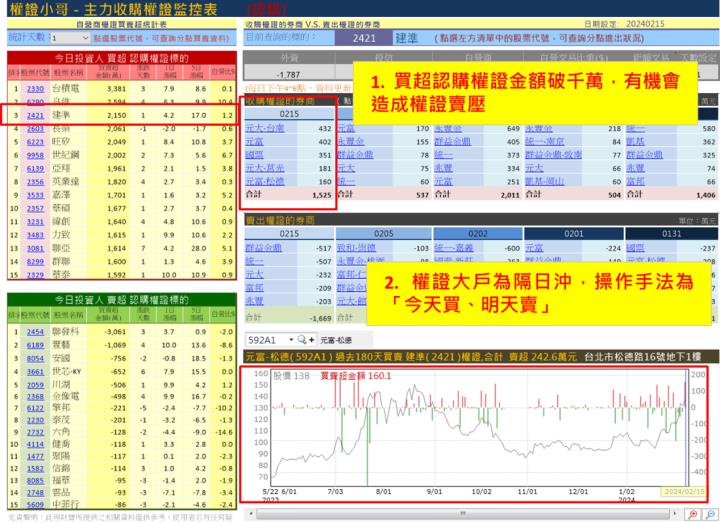Image resolution: width=720 pixels, height=523 pixels.
Task: Click the 20240215 date setting field
Action: [645, 24]
